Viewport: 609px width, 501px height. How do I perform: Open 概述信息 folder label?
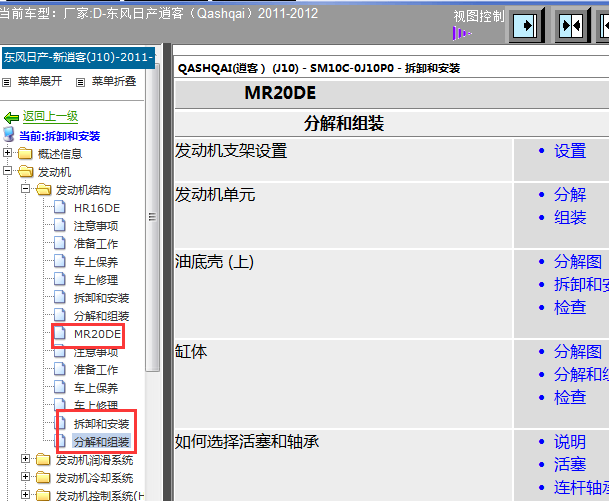point(60,154)
